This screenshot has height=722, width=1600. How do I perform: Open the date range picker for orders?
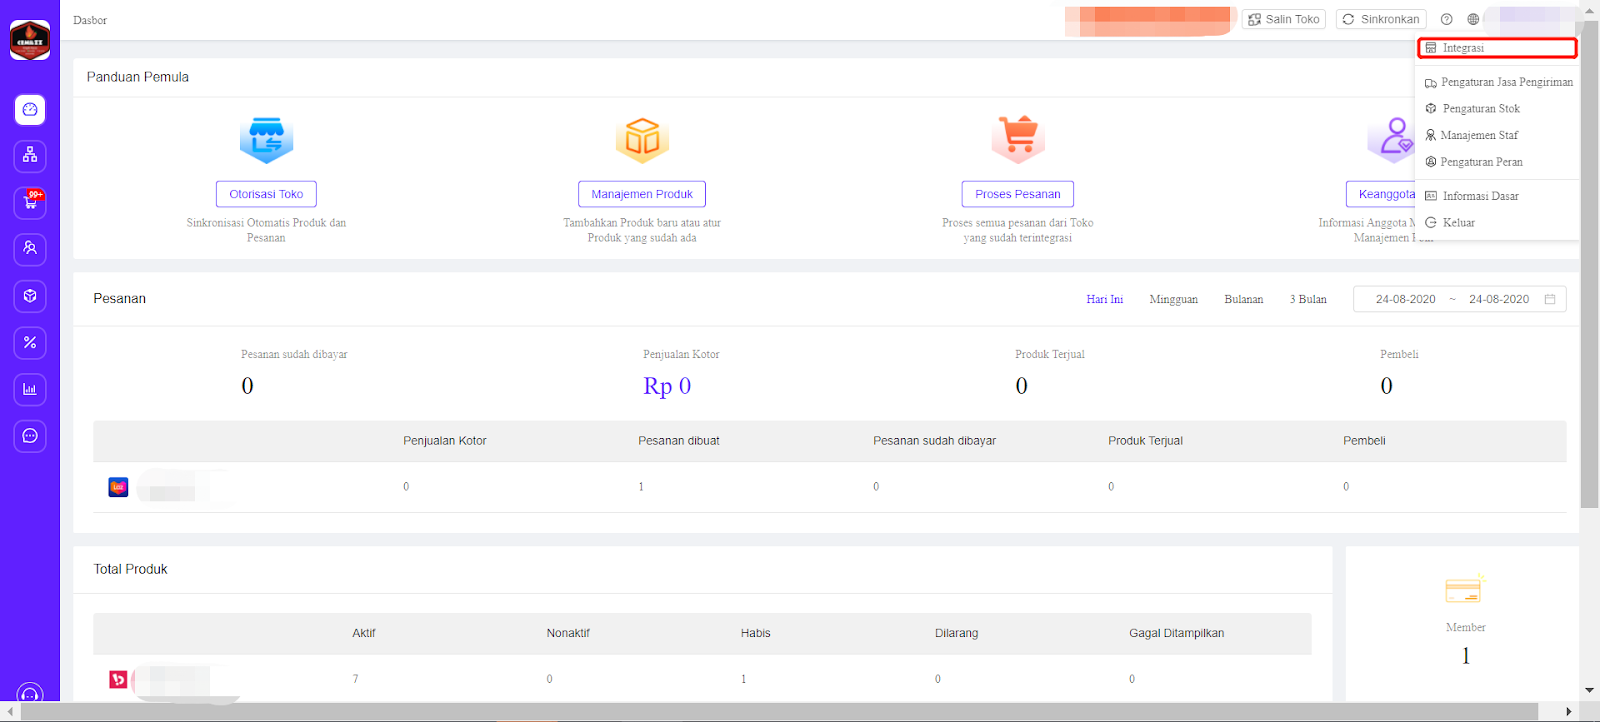1459,299
